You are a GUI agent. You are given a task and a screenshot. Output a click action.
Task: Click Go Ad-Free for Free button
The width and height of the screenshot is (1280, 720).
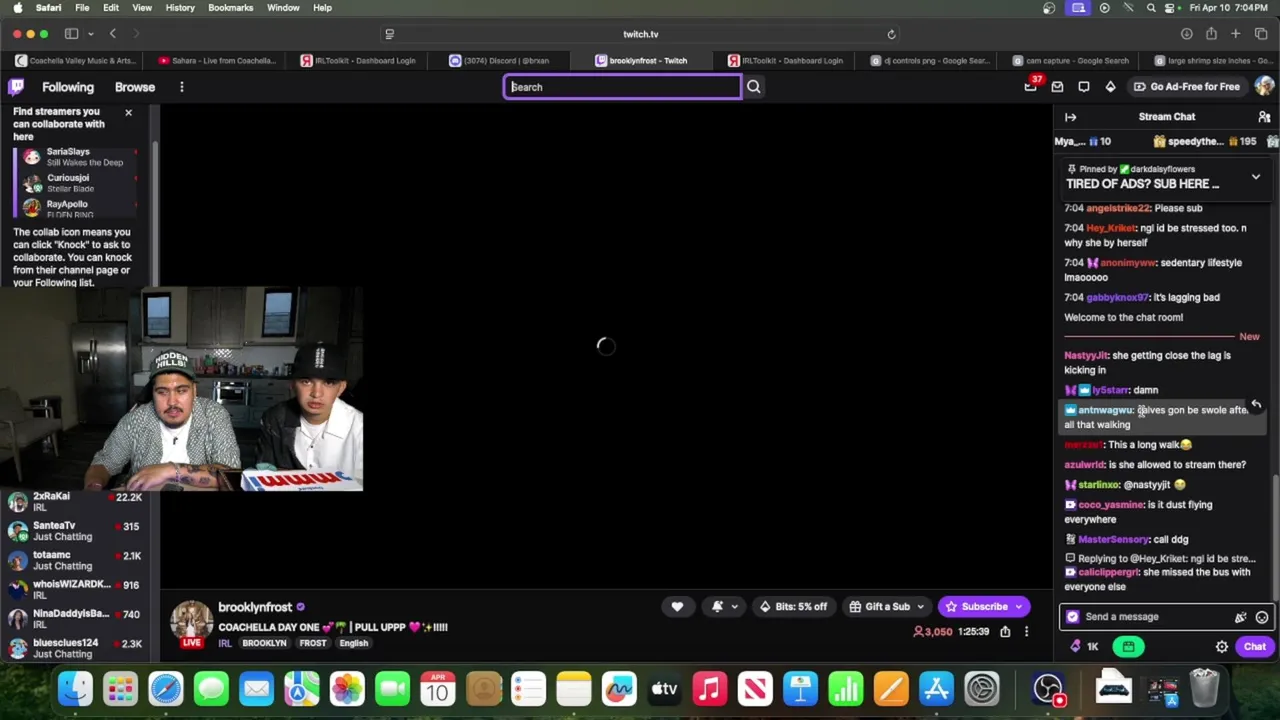1187,87
